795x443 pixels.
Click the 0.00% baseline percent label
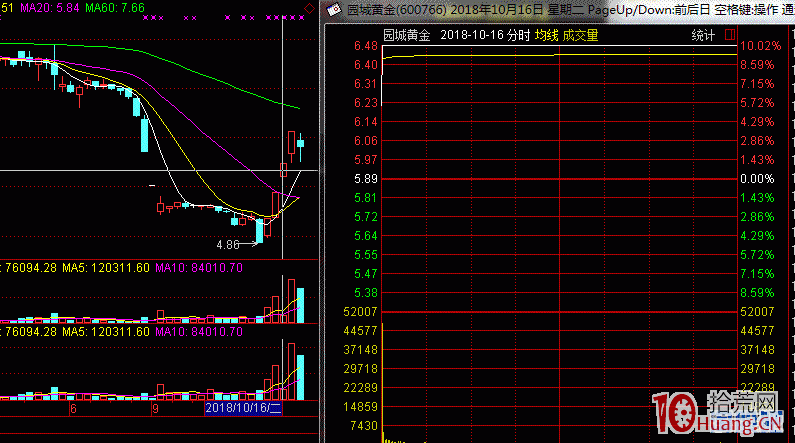click(757, 179)
